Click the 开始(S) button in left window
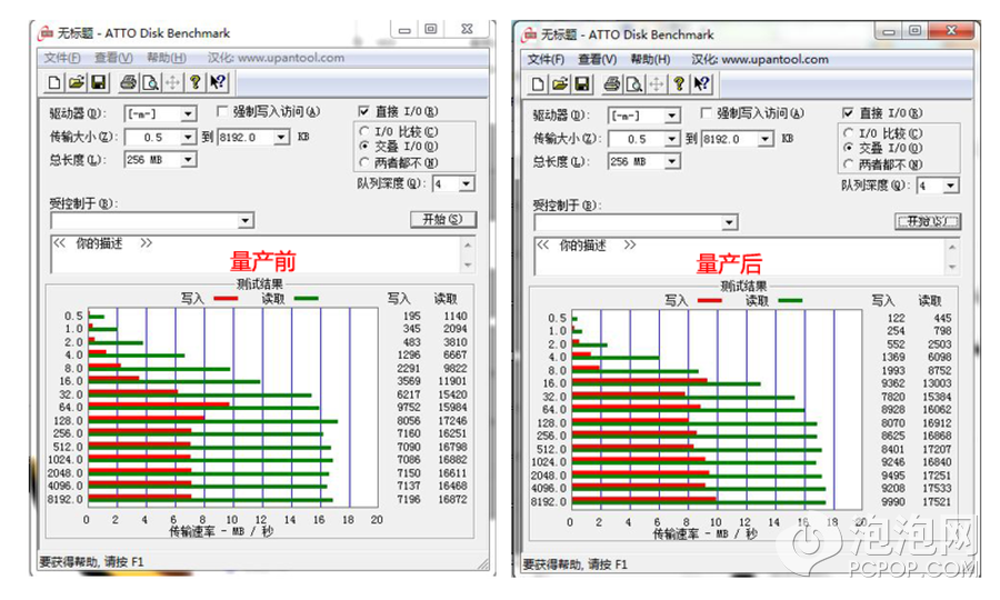 (443, 219)
